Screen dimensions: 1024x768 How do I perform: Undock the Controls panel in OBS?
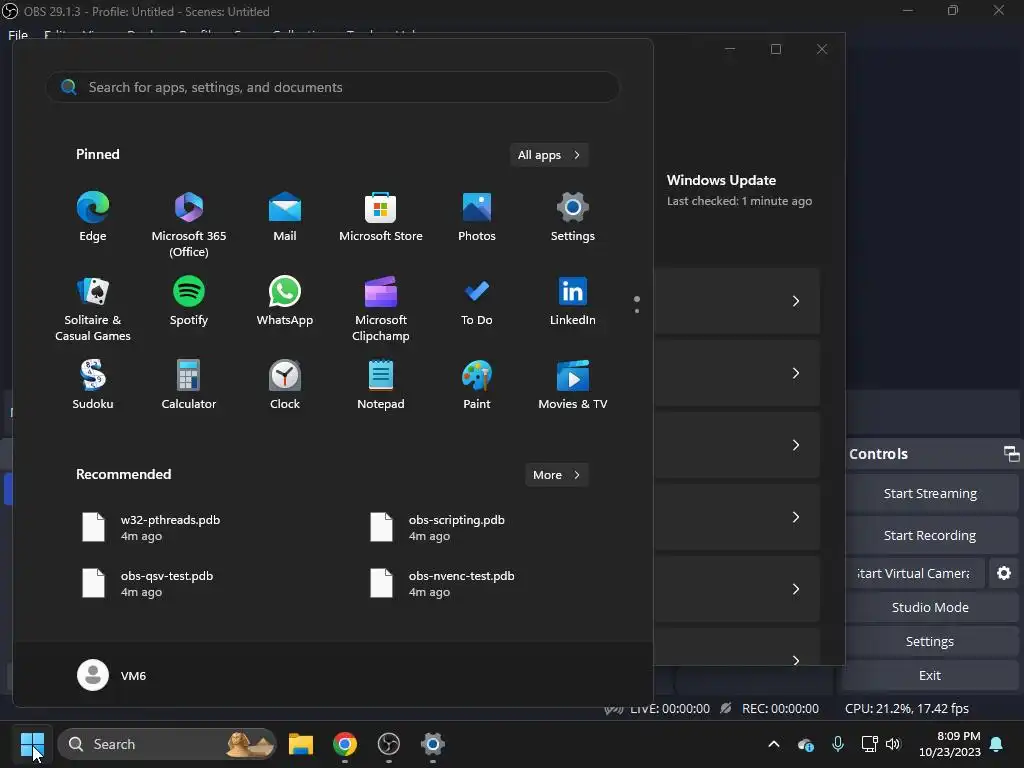click(1011, 453)
